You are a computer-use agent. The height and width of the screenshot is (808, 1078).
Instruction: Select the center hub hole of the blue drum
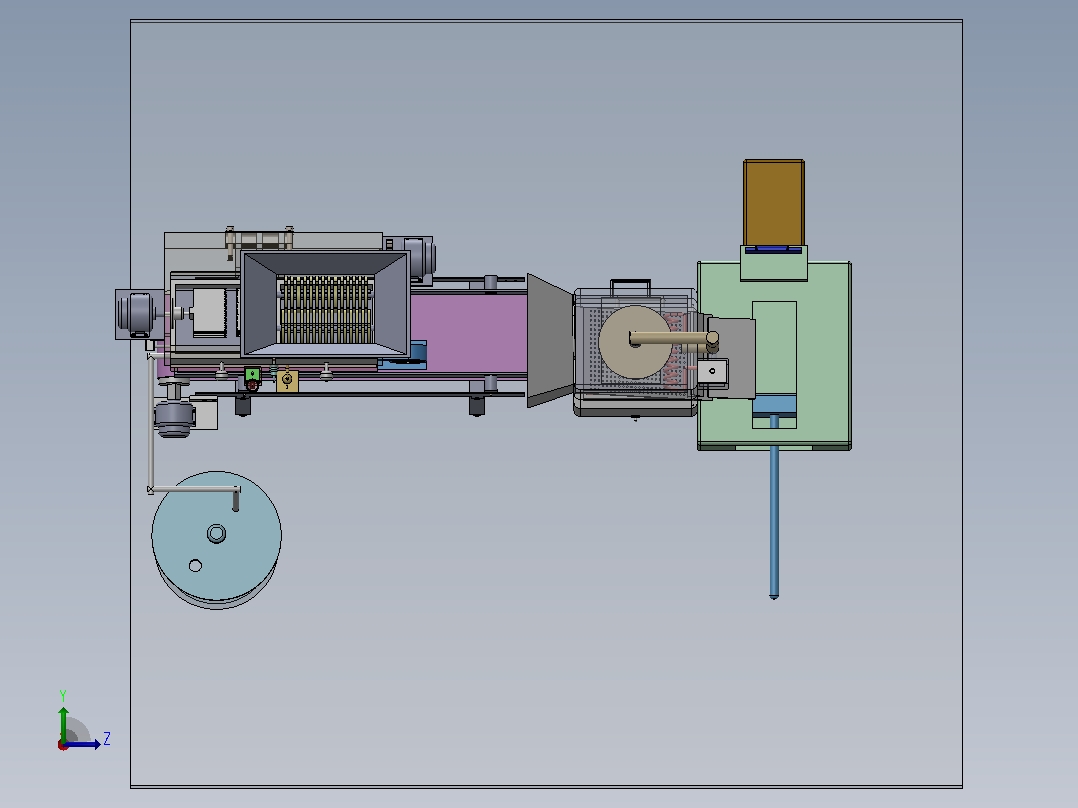(217, 534)
